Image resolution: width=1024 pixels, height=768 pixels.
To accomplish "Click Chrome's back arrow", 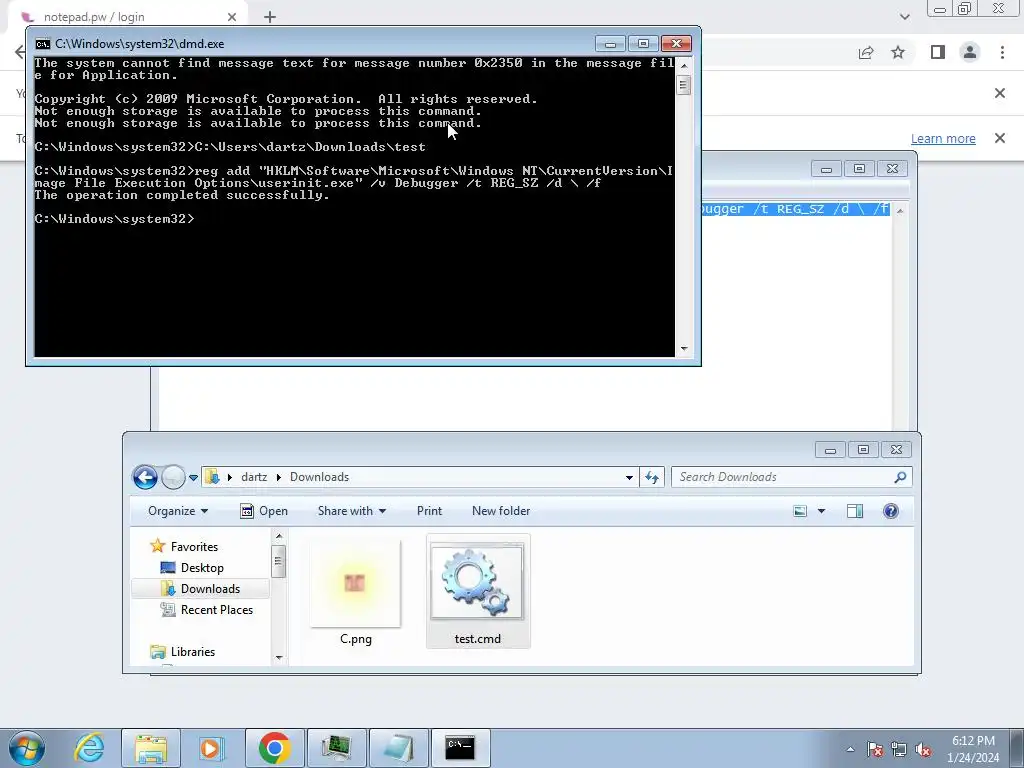I will [20, 52].
